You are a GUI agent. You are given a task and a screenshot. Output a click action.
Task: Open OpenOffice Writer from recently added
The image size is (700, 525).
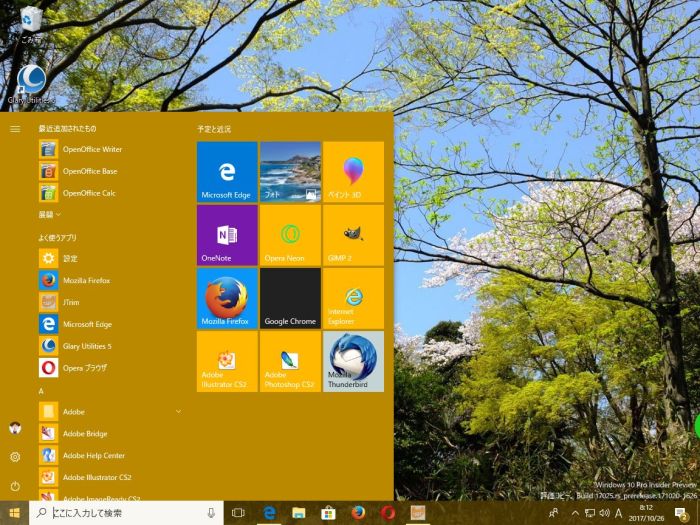[92, 149]
